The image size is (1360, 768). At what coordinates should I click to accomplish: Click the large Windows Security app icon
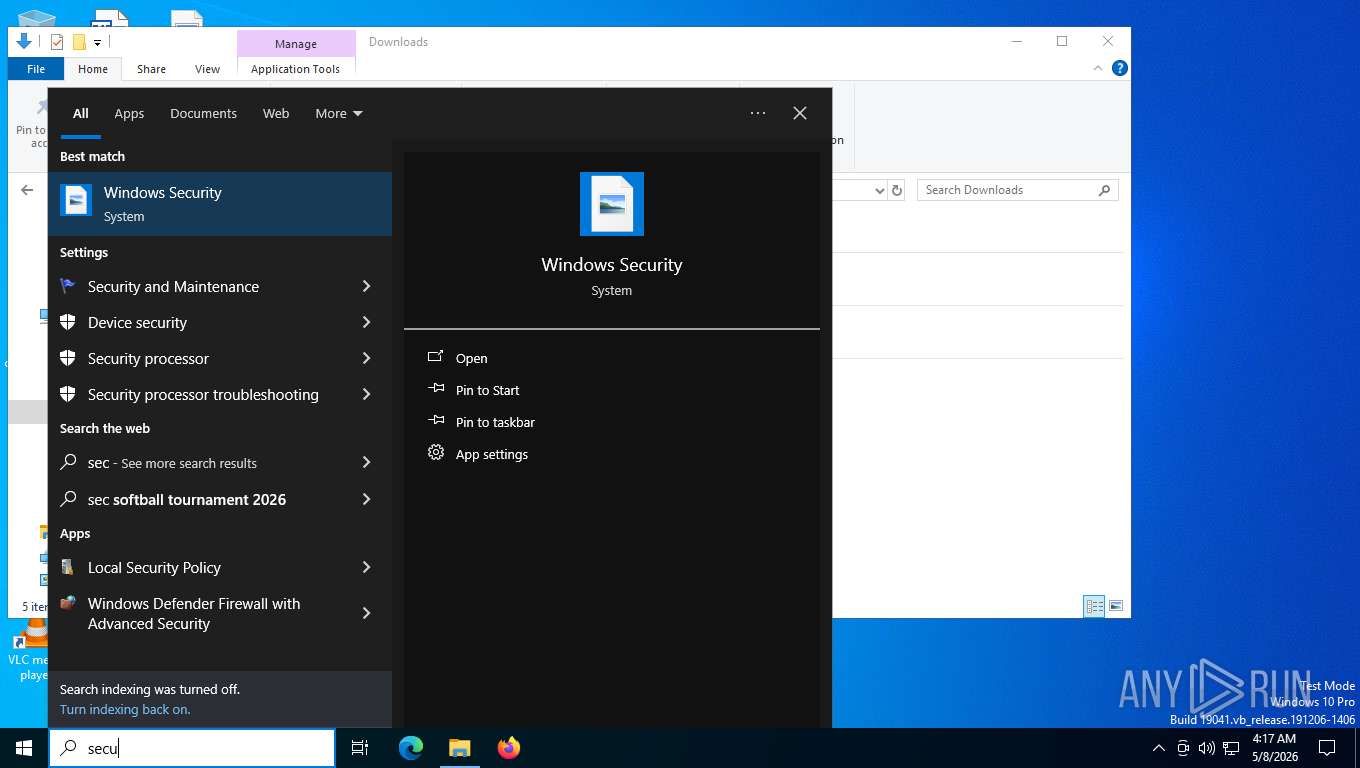click(612, 204)
